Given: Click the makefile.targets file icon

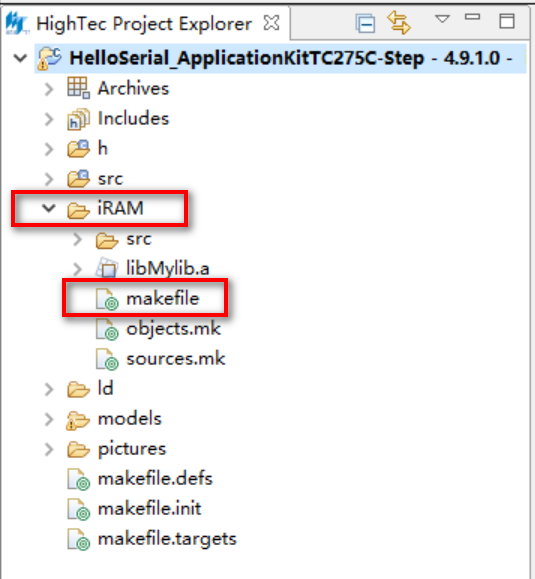Looking at the screenshot, I should [78, 539].
